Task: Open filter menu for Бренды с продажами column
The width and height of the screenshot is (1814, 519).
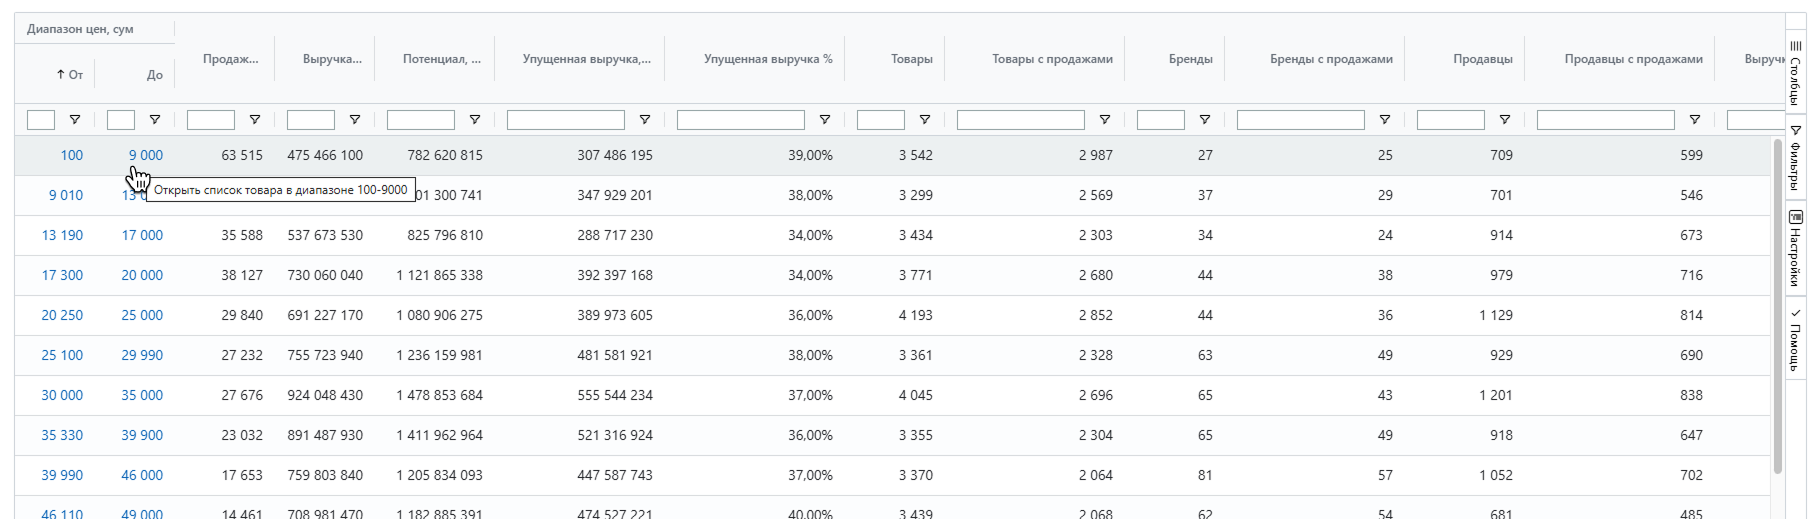Action: pyautogui.click(x=1385, y=120)
